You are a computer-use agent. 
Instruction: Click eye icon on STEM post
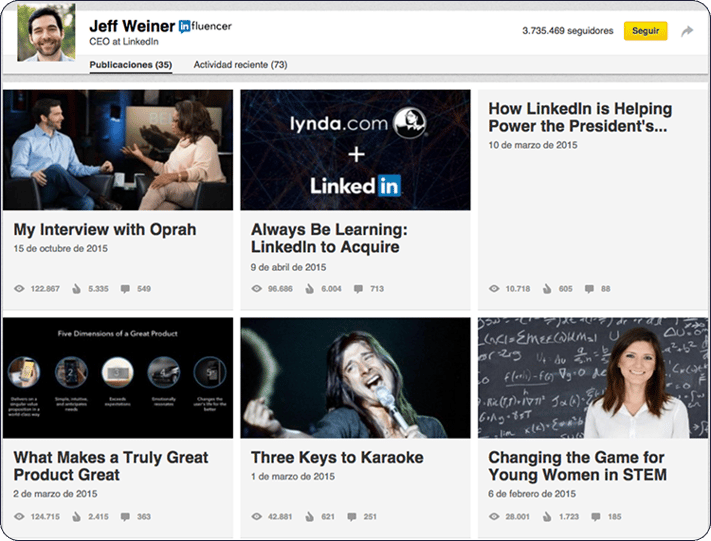[494, 517]
